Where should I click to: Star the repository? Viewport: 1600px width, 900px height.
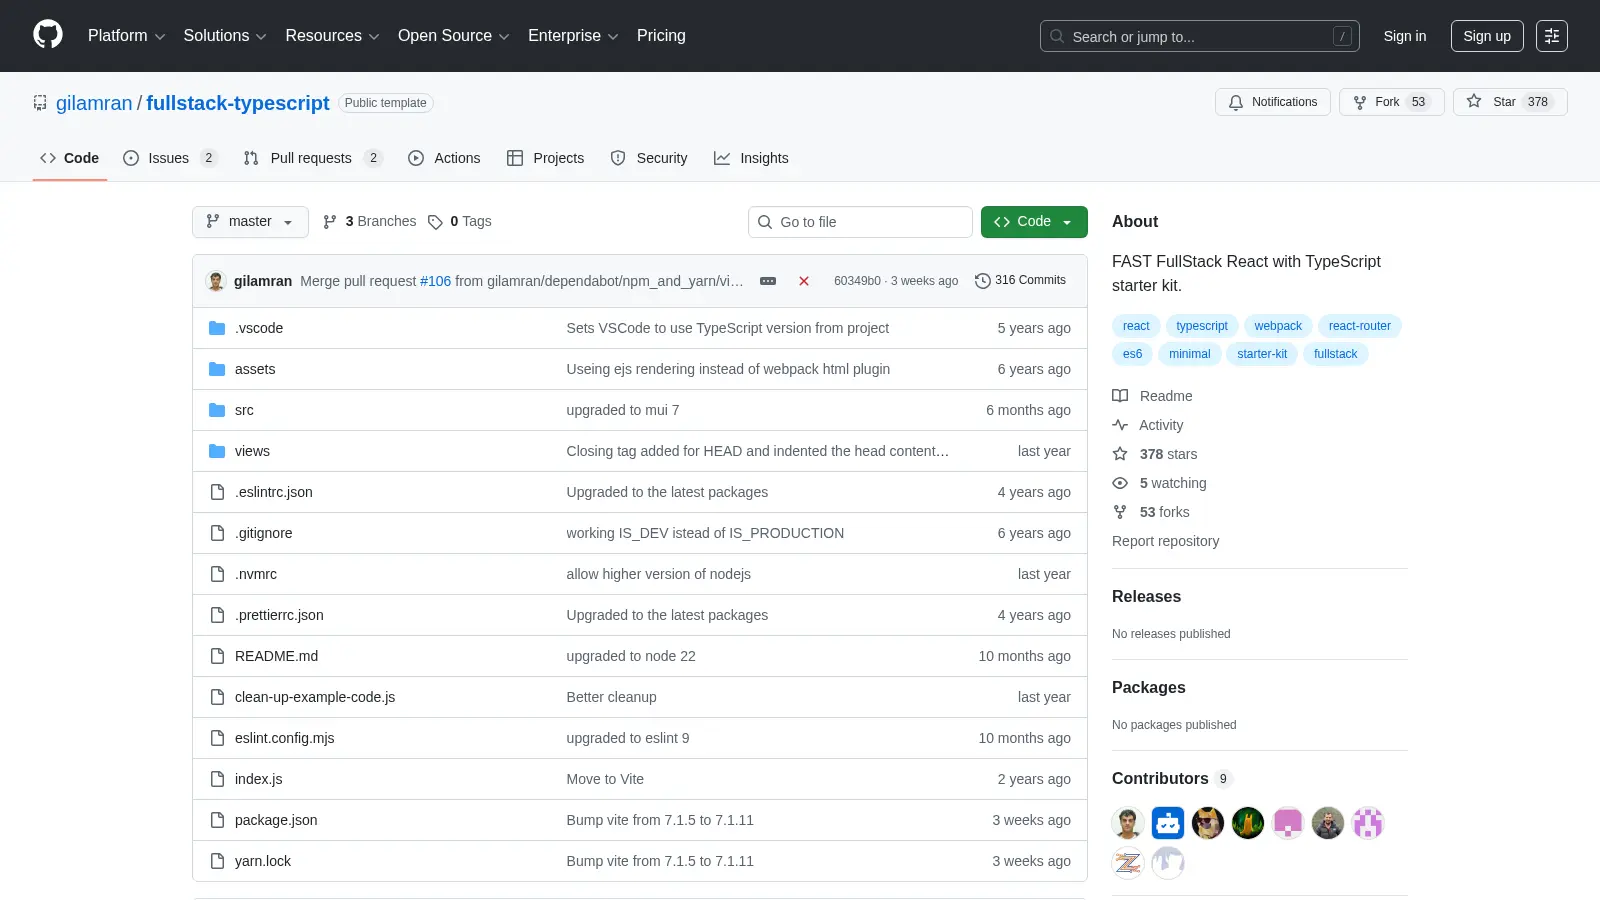(1510, 102)
